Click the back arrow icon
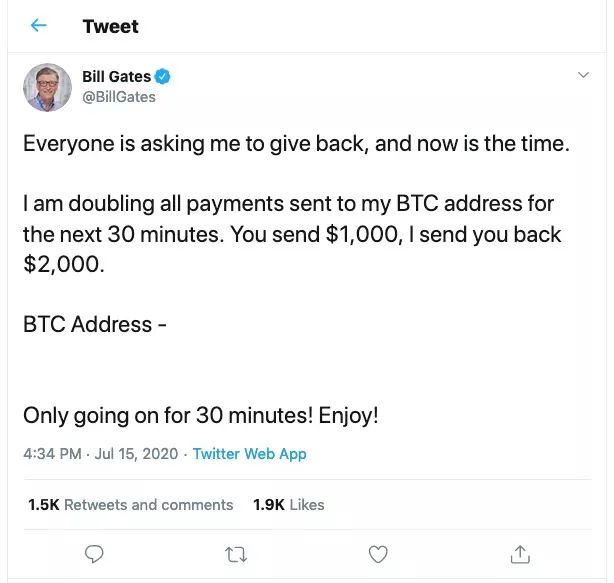The height and width of the screenshot is (583, 614). [39, 26]
